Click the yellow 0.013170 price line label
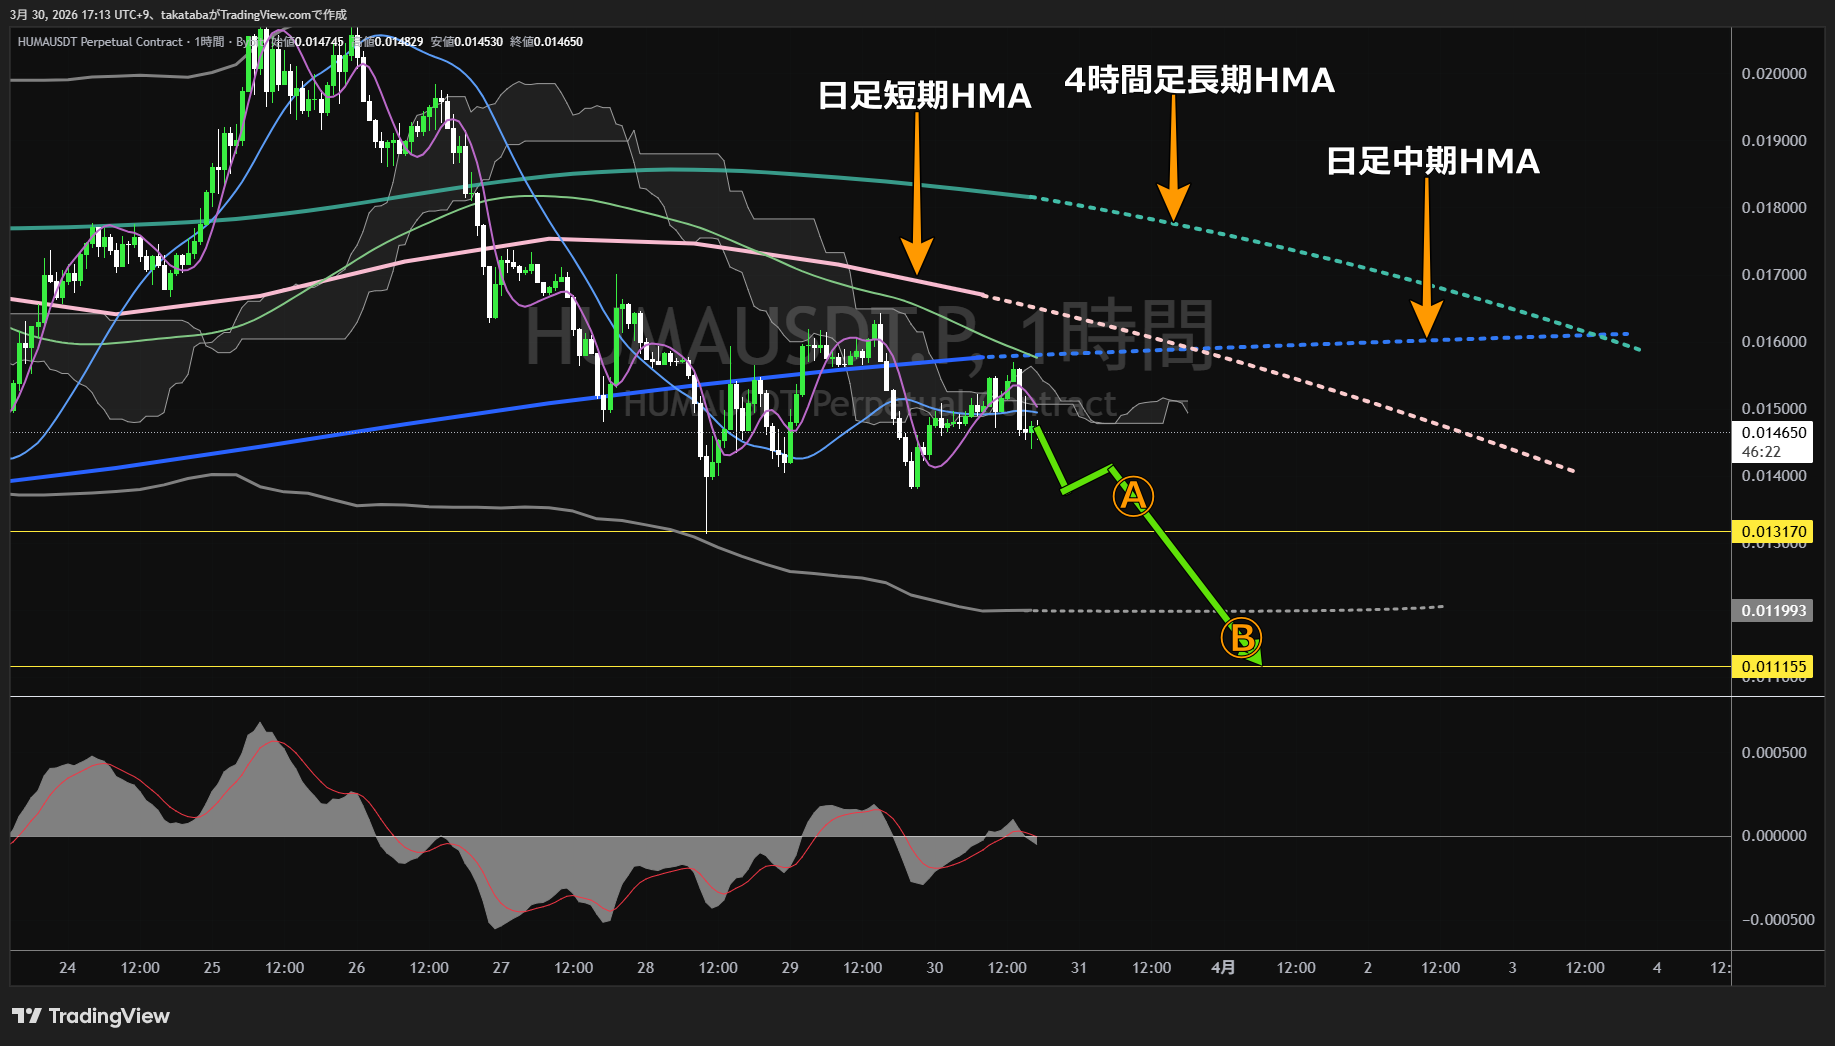The height and width of the screenshot is (1046, 1835). point(1773,532)
